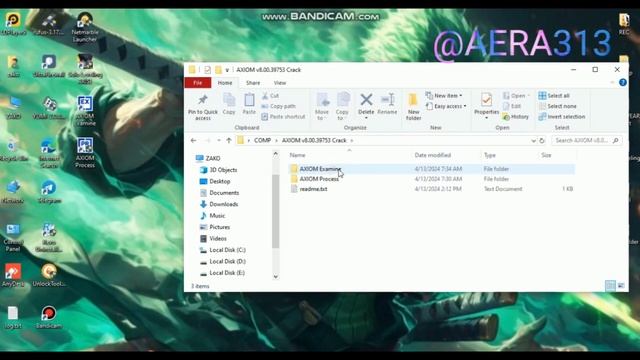Click navigation pane scroll down arrow
Viewport: 640px width, 360px height.
click(x=276, y=276)
